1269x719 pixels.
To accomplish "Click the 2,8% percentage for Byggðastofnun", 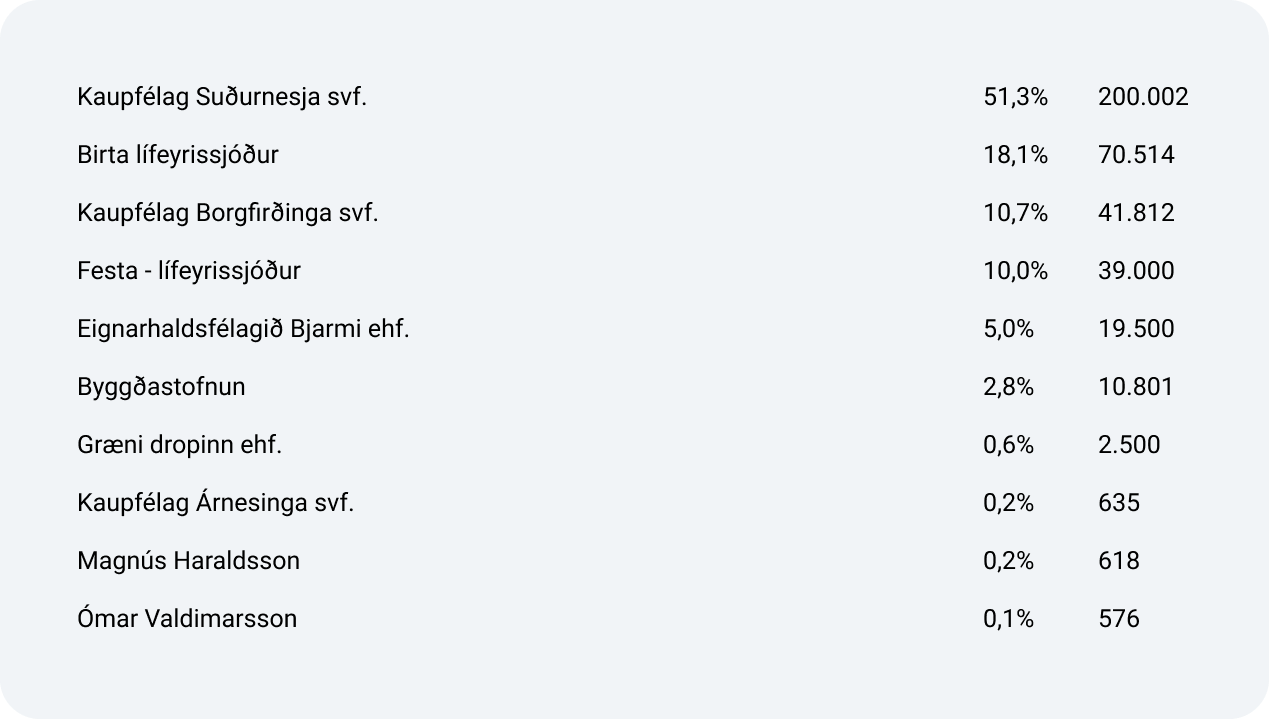I will coord(1009,387).
